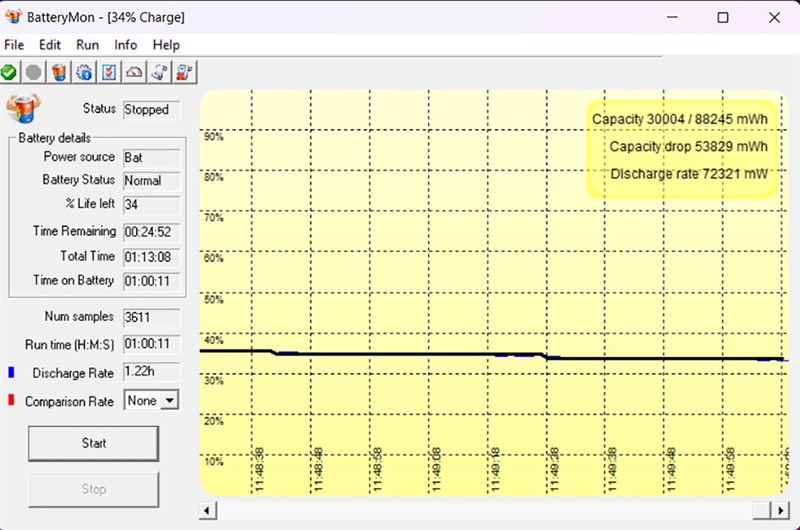Open the Run menu
The height and width of the screenshot is (530, 800).
[88, 45]
